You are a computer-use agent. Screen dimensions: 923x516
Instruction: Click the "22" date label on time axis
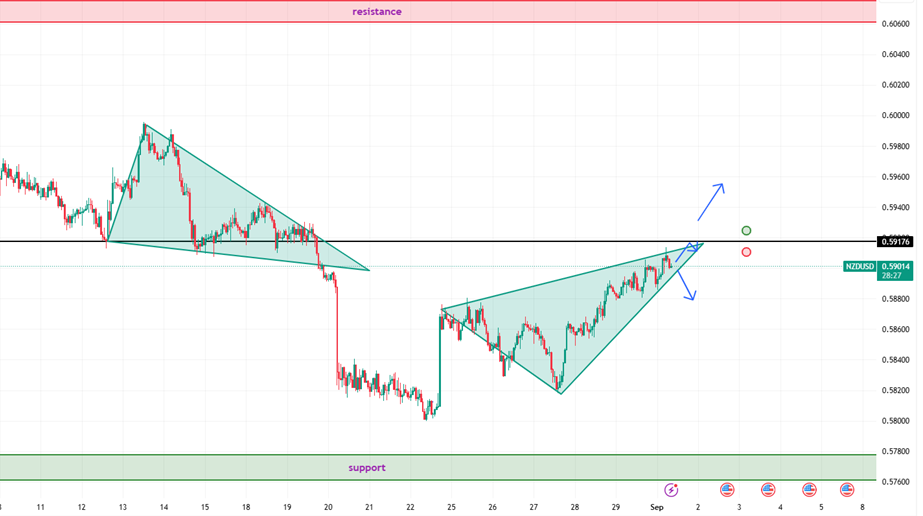410,507
